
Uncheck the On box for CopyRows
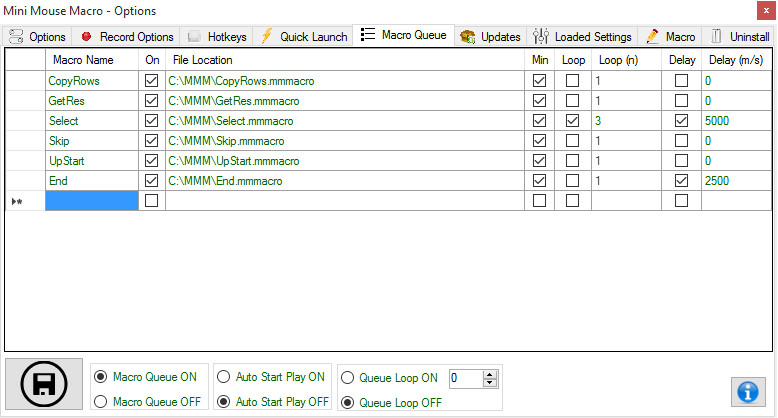(x=151, y=81)
